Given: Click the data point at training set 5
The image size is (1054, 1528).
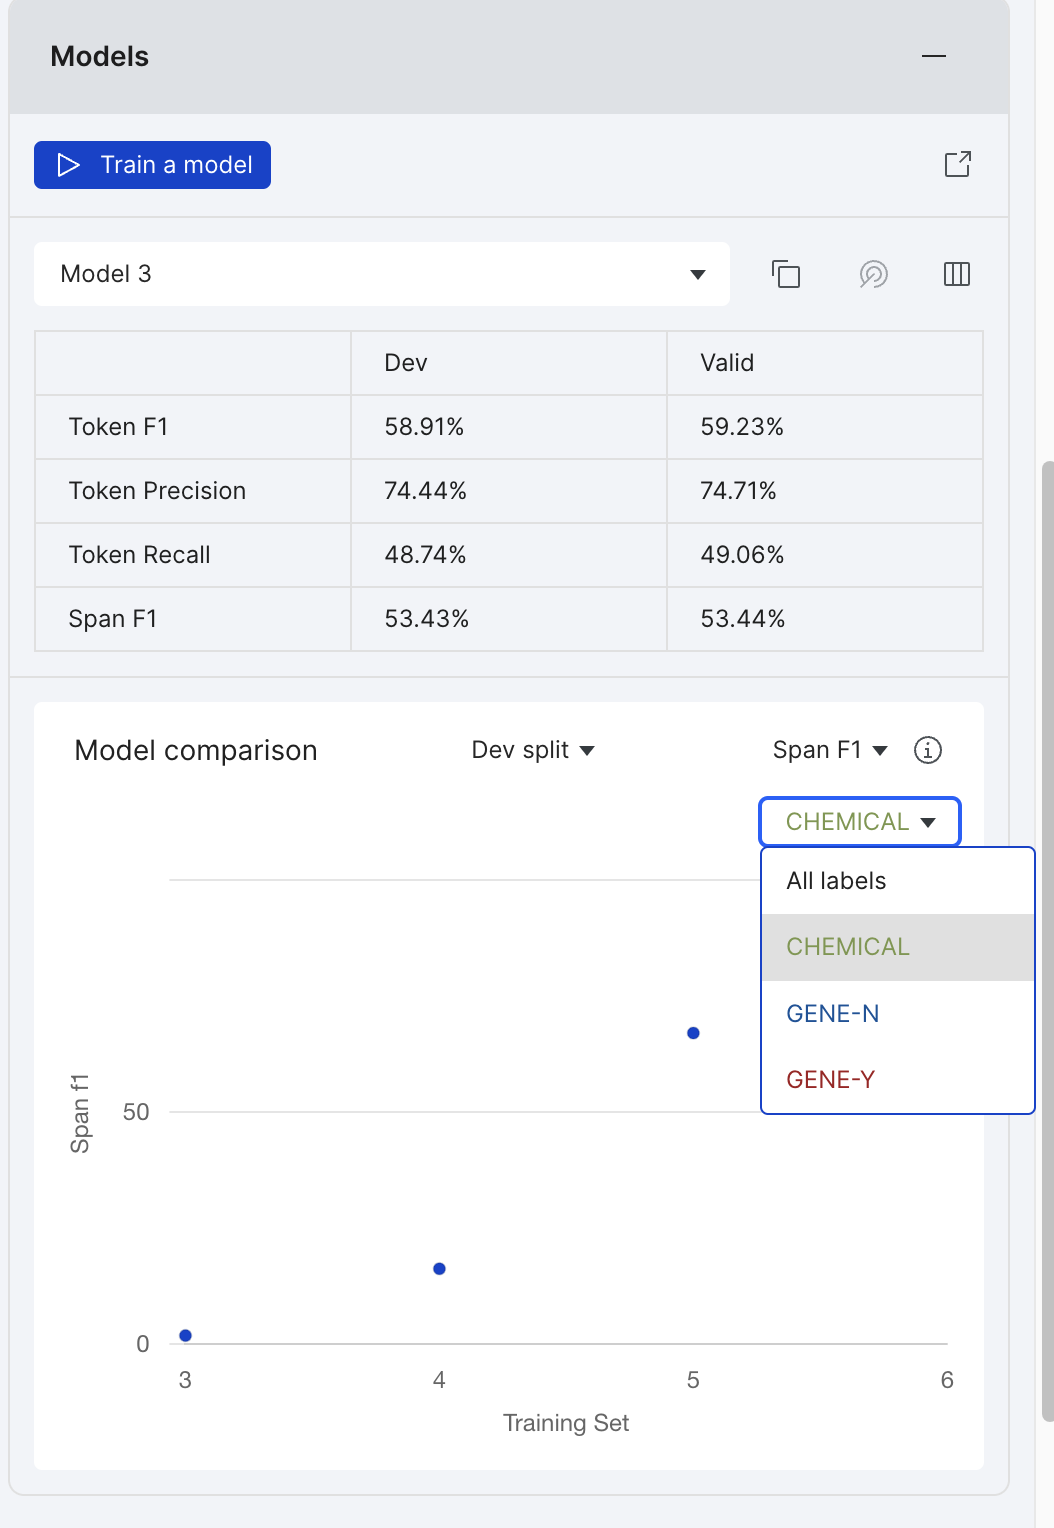Looking at the screenshot, I should (693, 1033).
